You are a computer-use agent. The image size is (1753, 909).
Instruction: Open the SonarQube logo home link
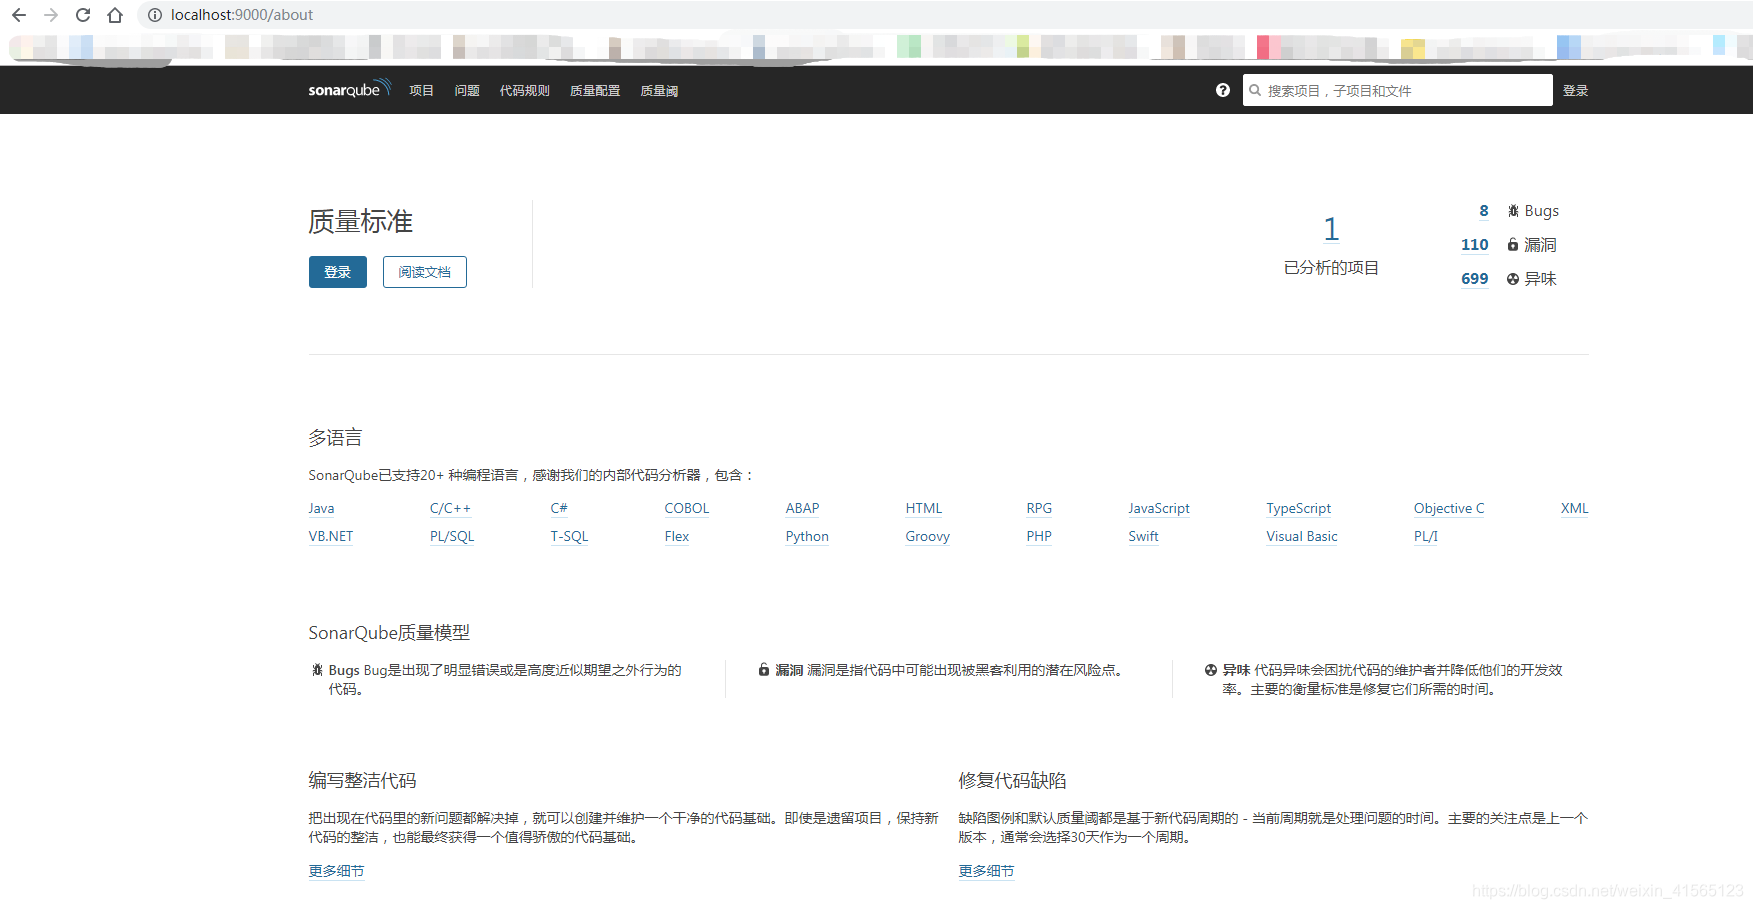[x=349, y=89]
